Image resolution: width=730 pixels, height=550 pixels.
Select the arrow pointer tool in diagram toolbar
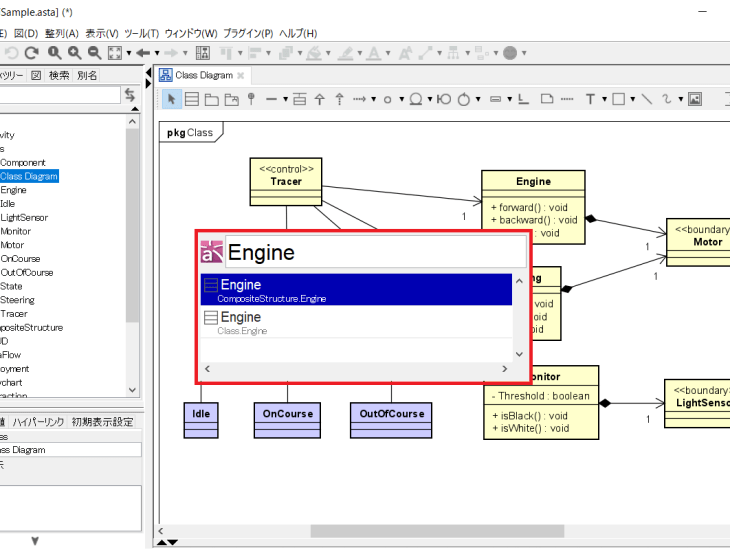[x=172, y=99]
